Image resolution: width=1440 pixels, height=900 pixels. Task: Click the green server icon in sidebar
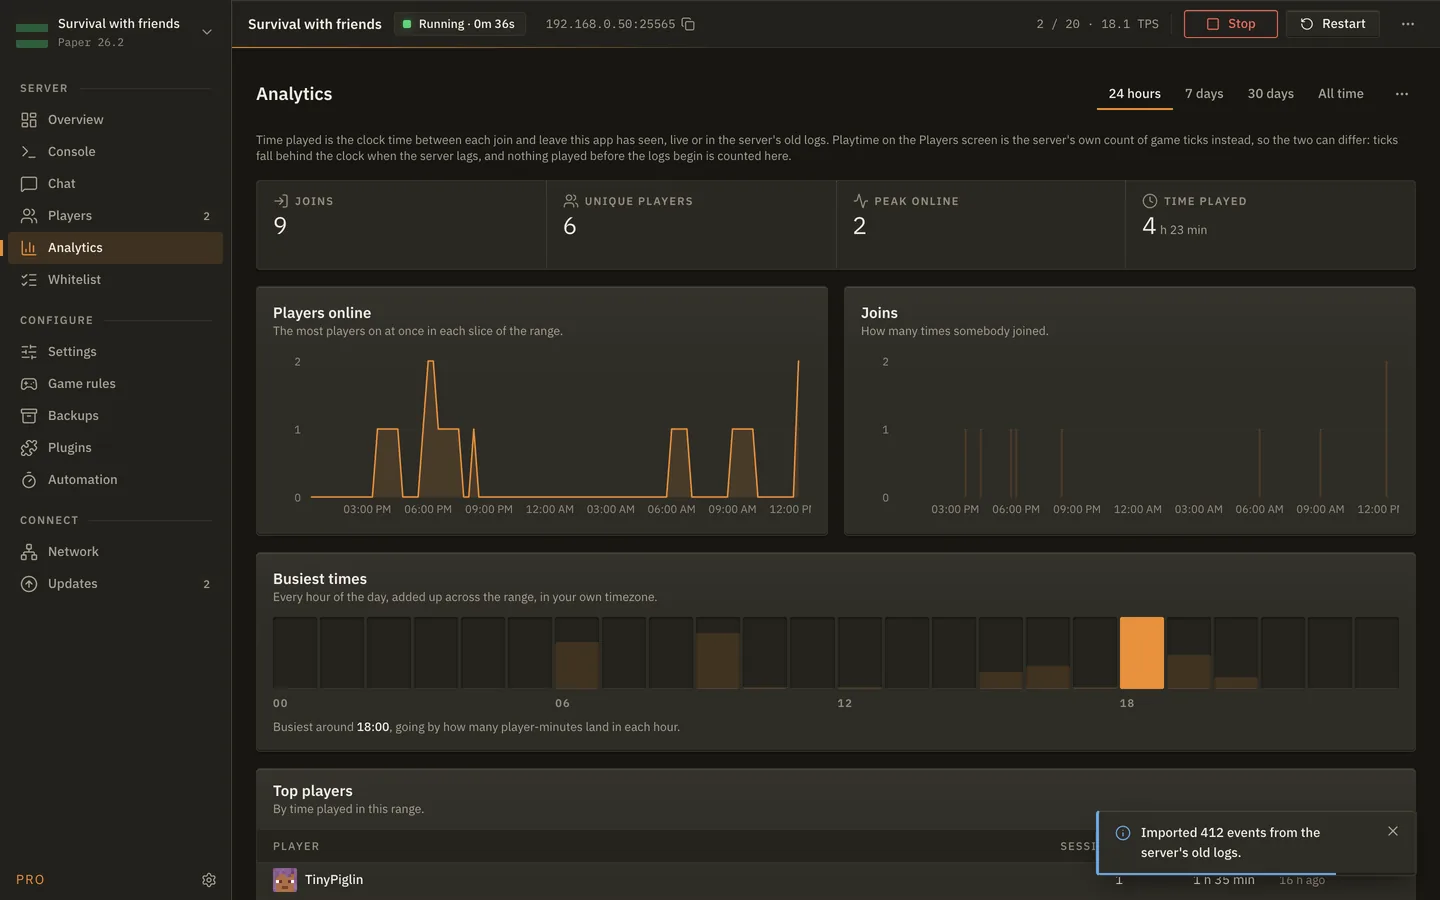tap(32, 36)
